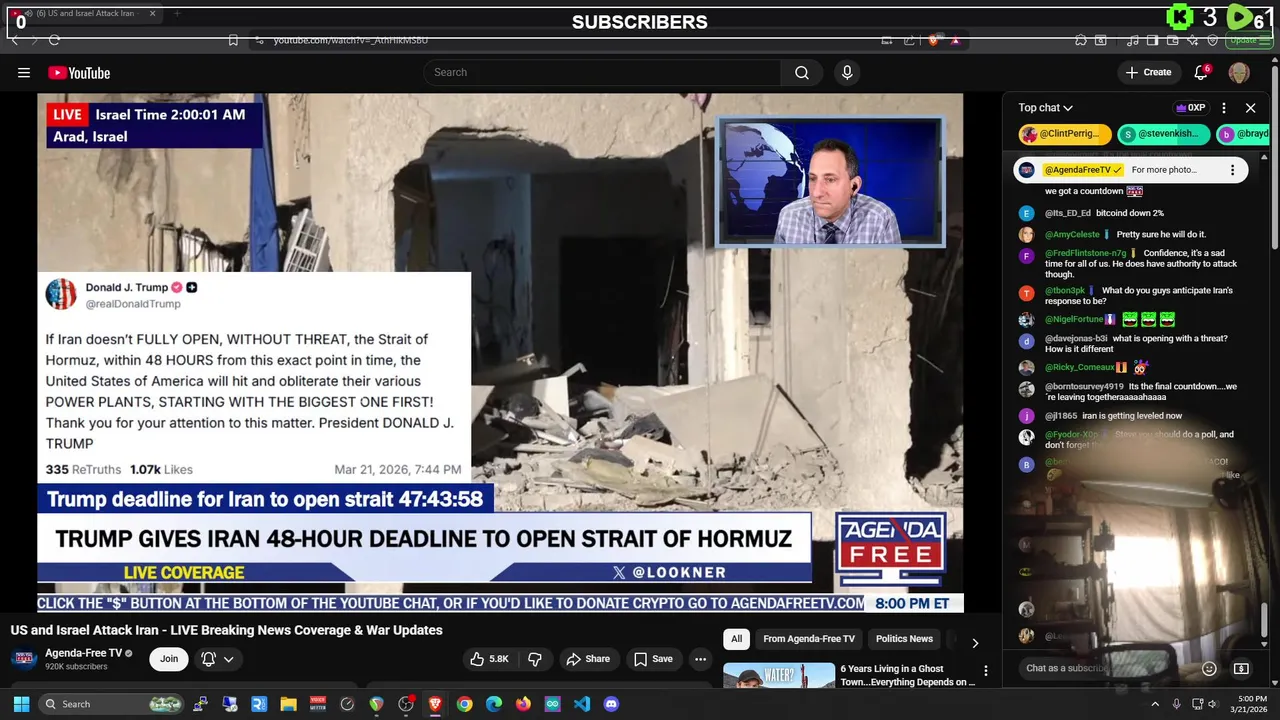Click the live video player
1280x720 pixels.
[x=500, y=352]
